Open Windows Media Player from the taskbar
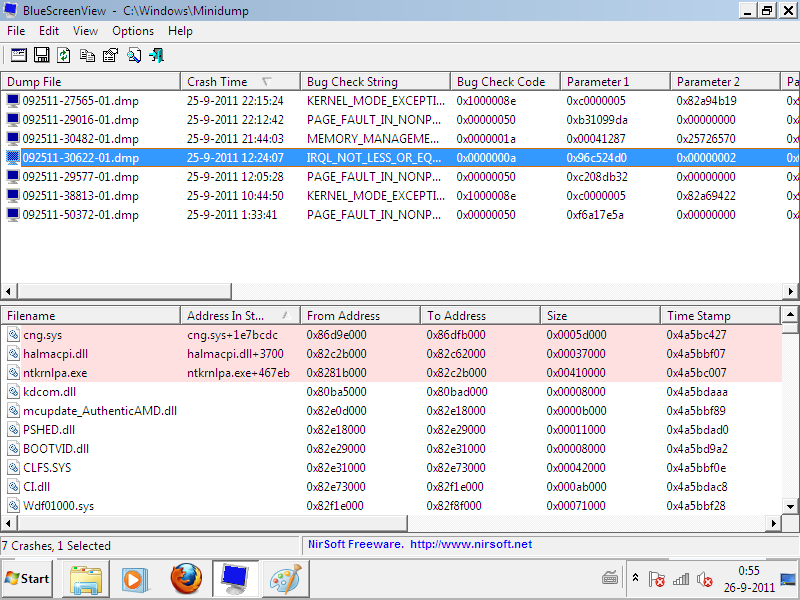The height and width of the screenshot is (600, 800). click(x=135, y=579)
